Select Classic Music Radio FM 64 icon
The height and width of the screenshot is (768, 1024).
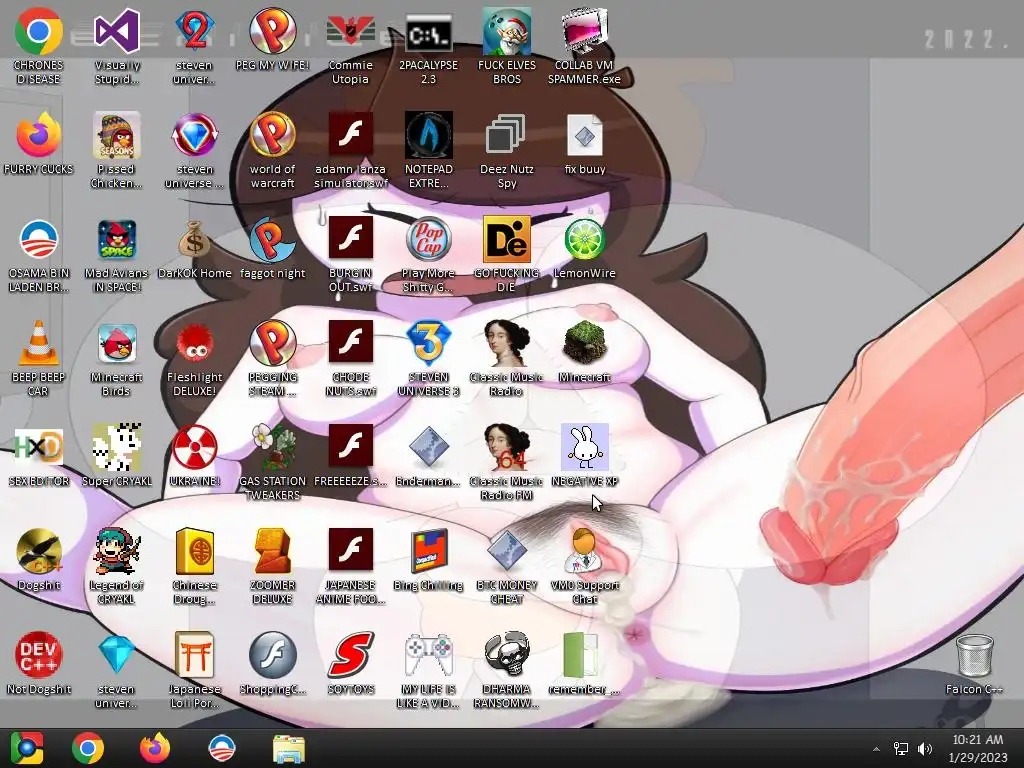[x=506, y=447]
